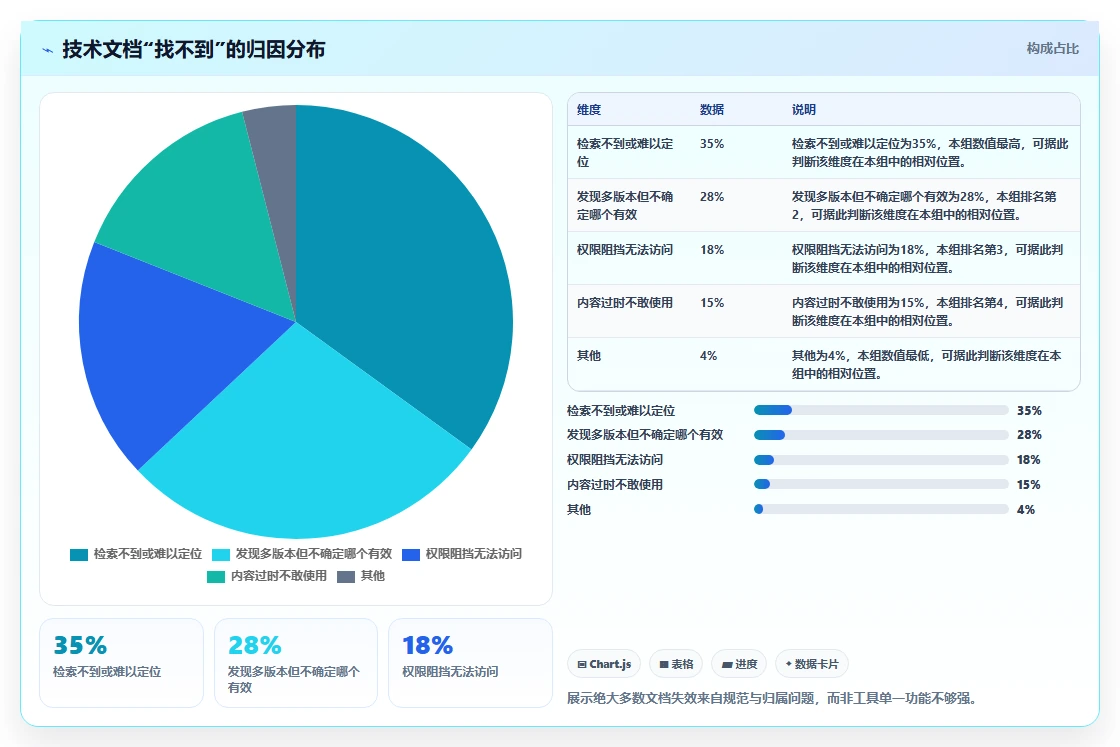Screen dimensions: 1120x747
Task: Toggle 权限阻挡无法访问 legend swatch
Action: pos(411,555)
